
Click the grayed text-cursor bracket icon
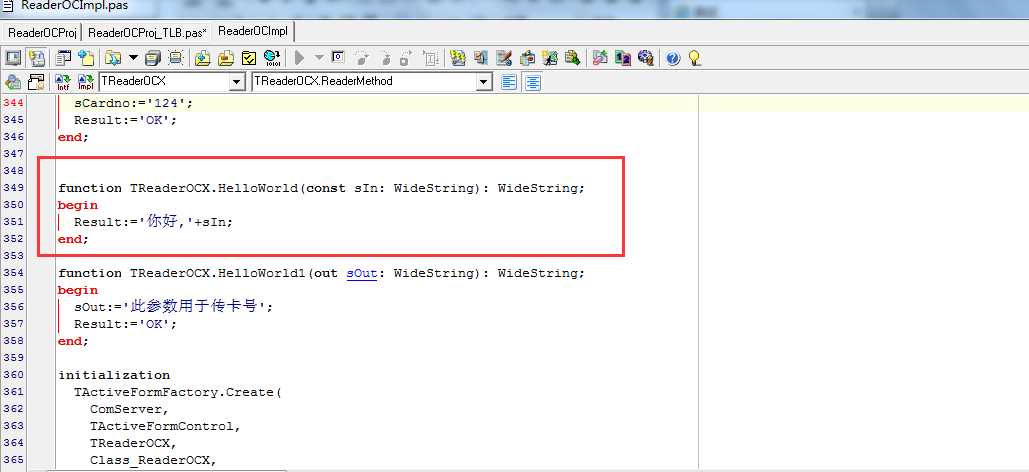[430, 58]
